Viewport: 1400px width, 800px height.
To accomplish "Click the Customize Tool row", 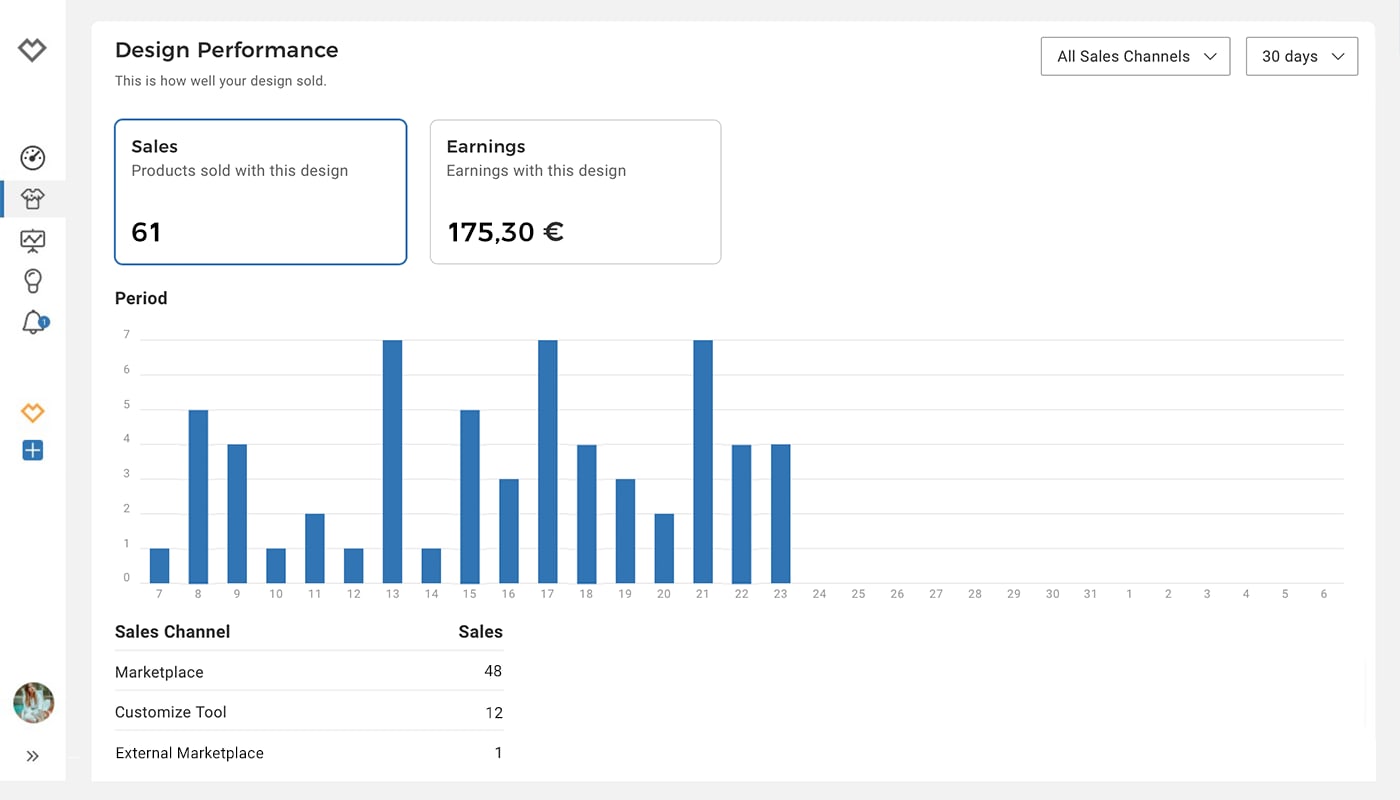I will [308, 712].
